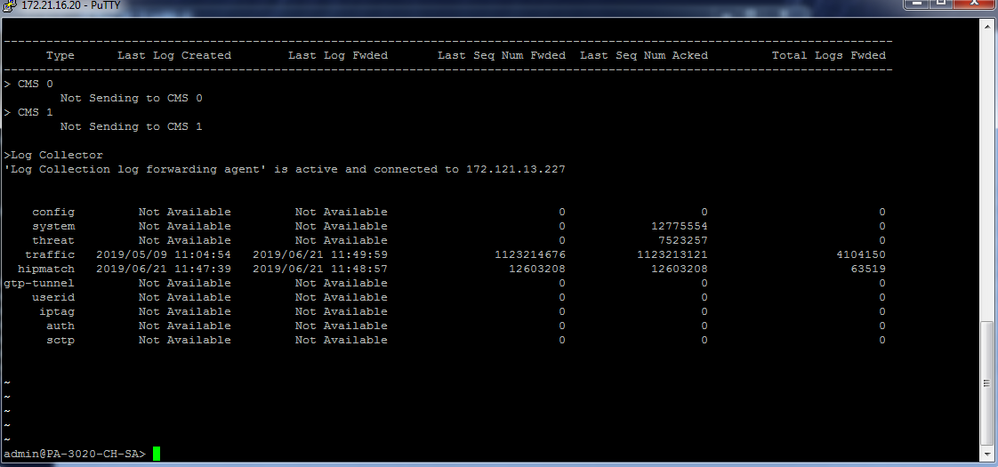Click the 'gtp-tunnel' log type row label

(x=39, y=283)
